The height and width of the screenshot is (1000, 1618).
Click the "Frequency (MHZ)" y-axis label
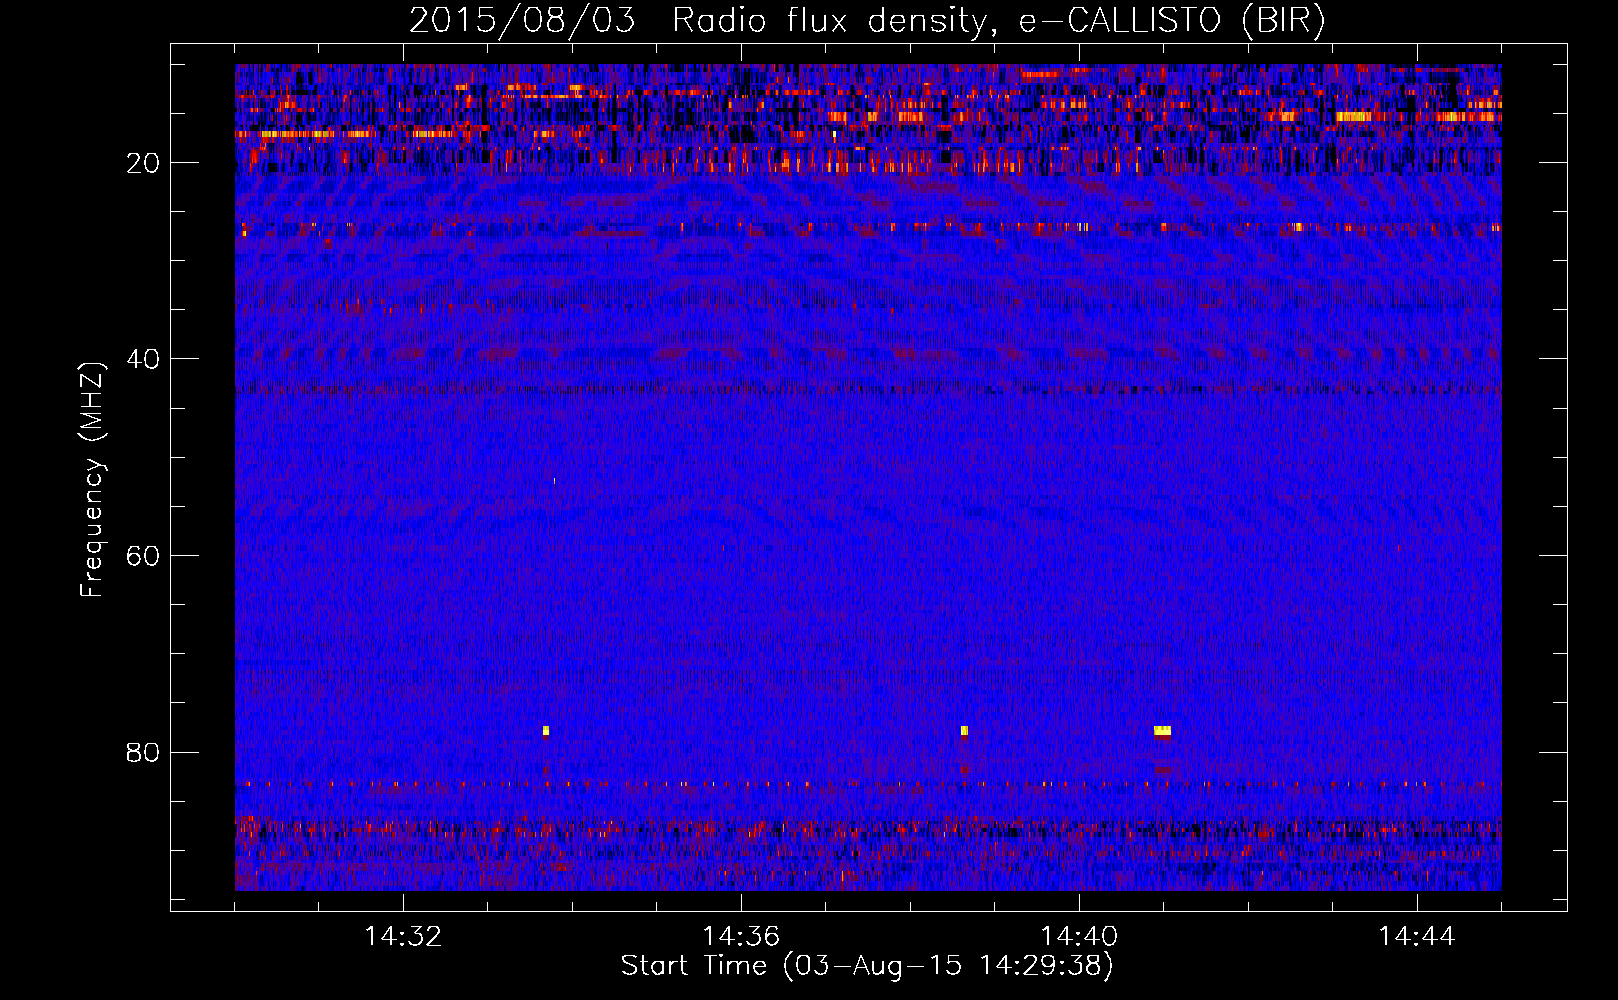[92, 480]
